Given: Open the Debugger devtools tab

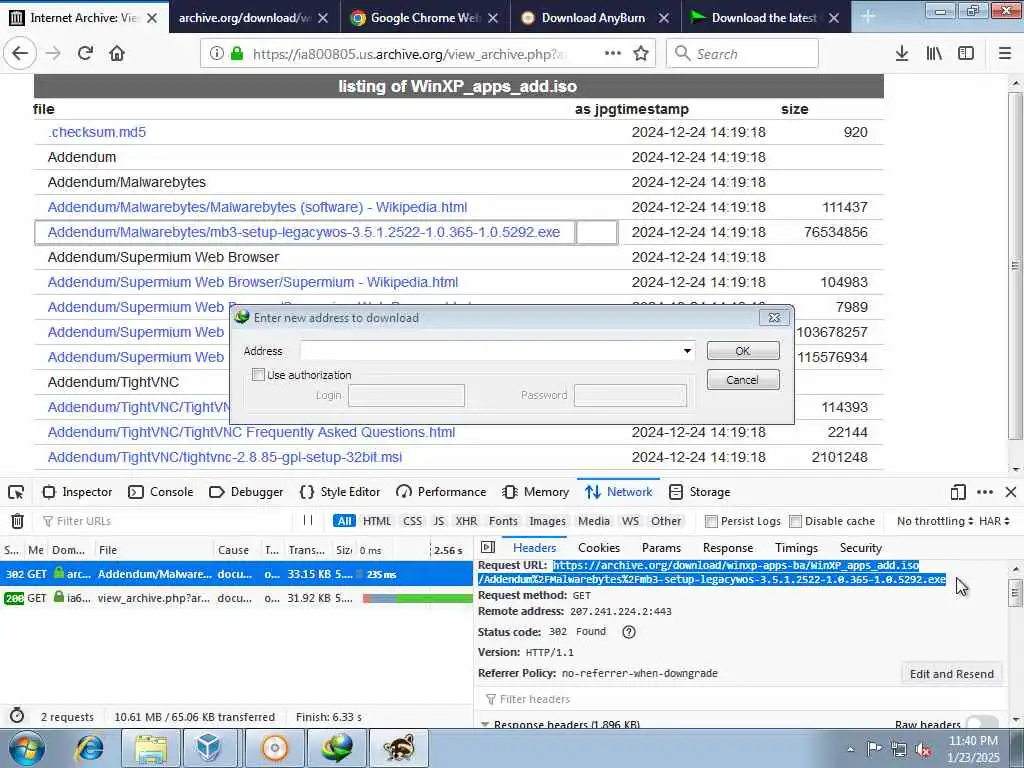Looking at the screenshot, I should [246, 492].
